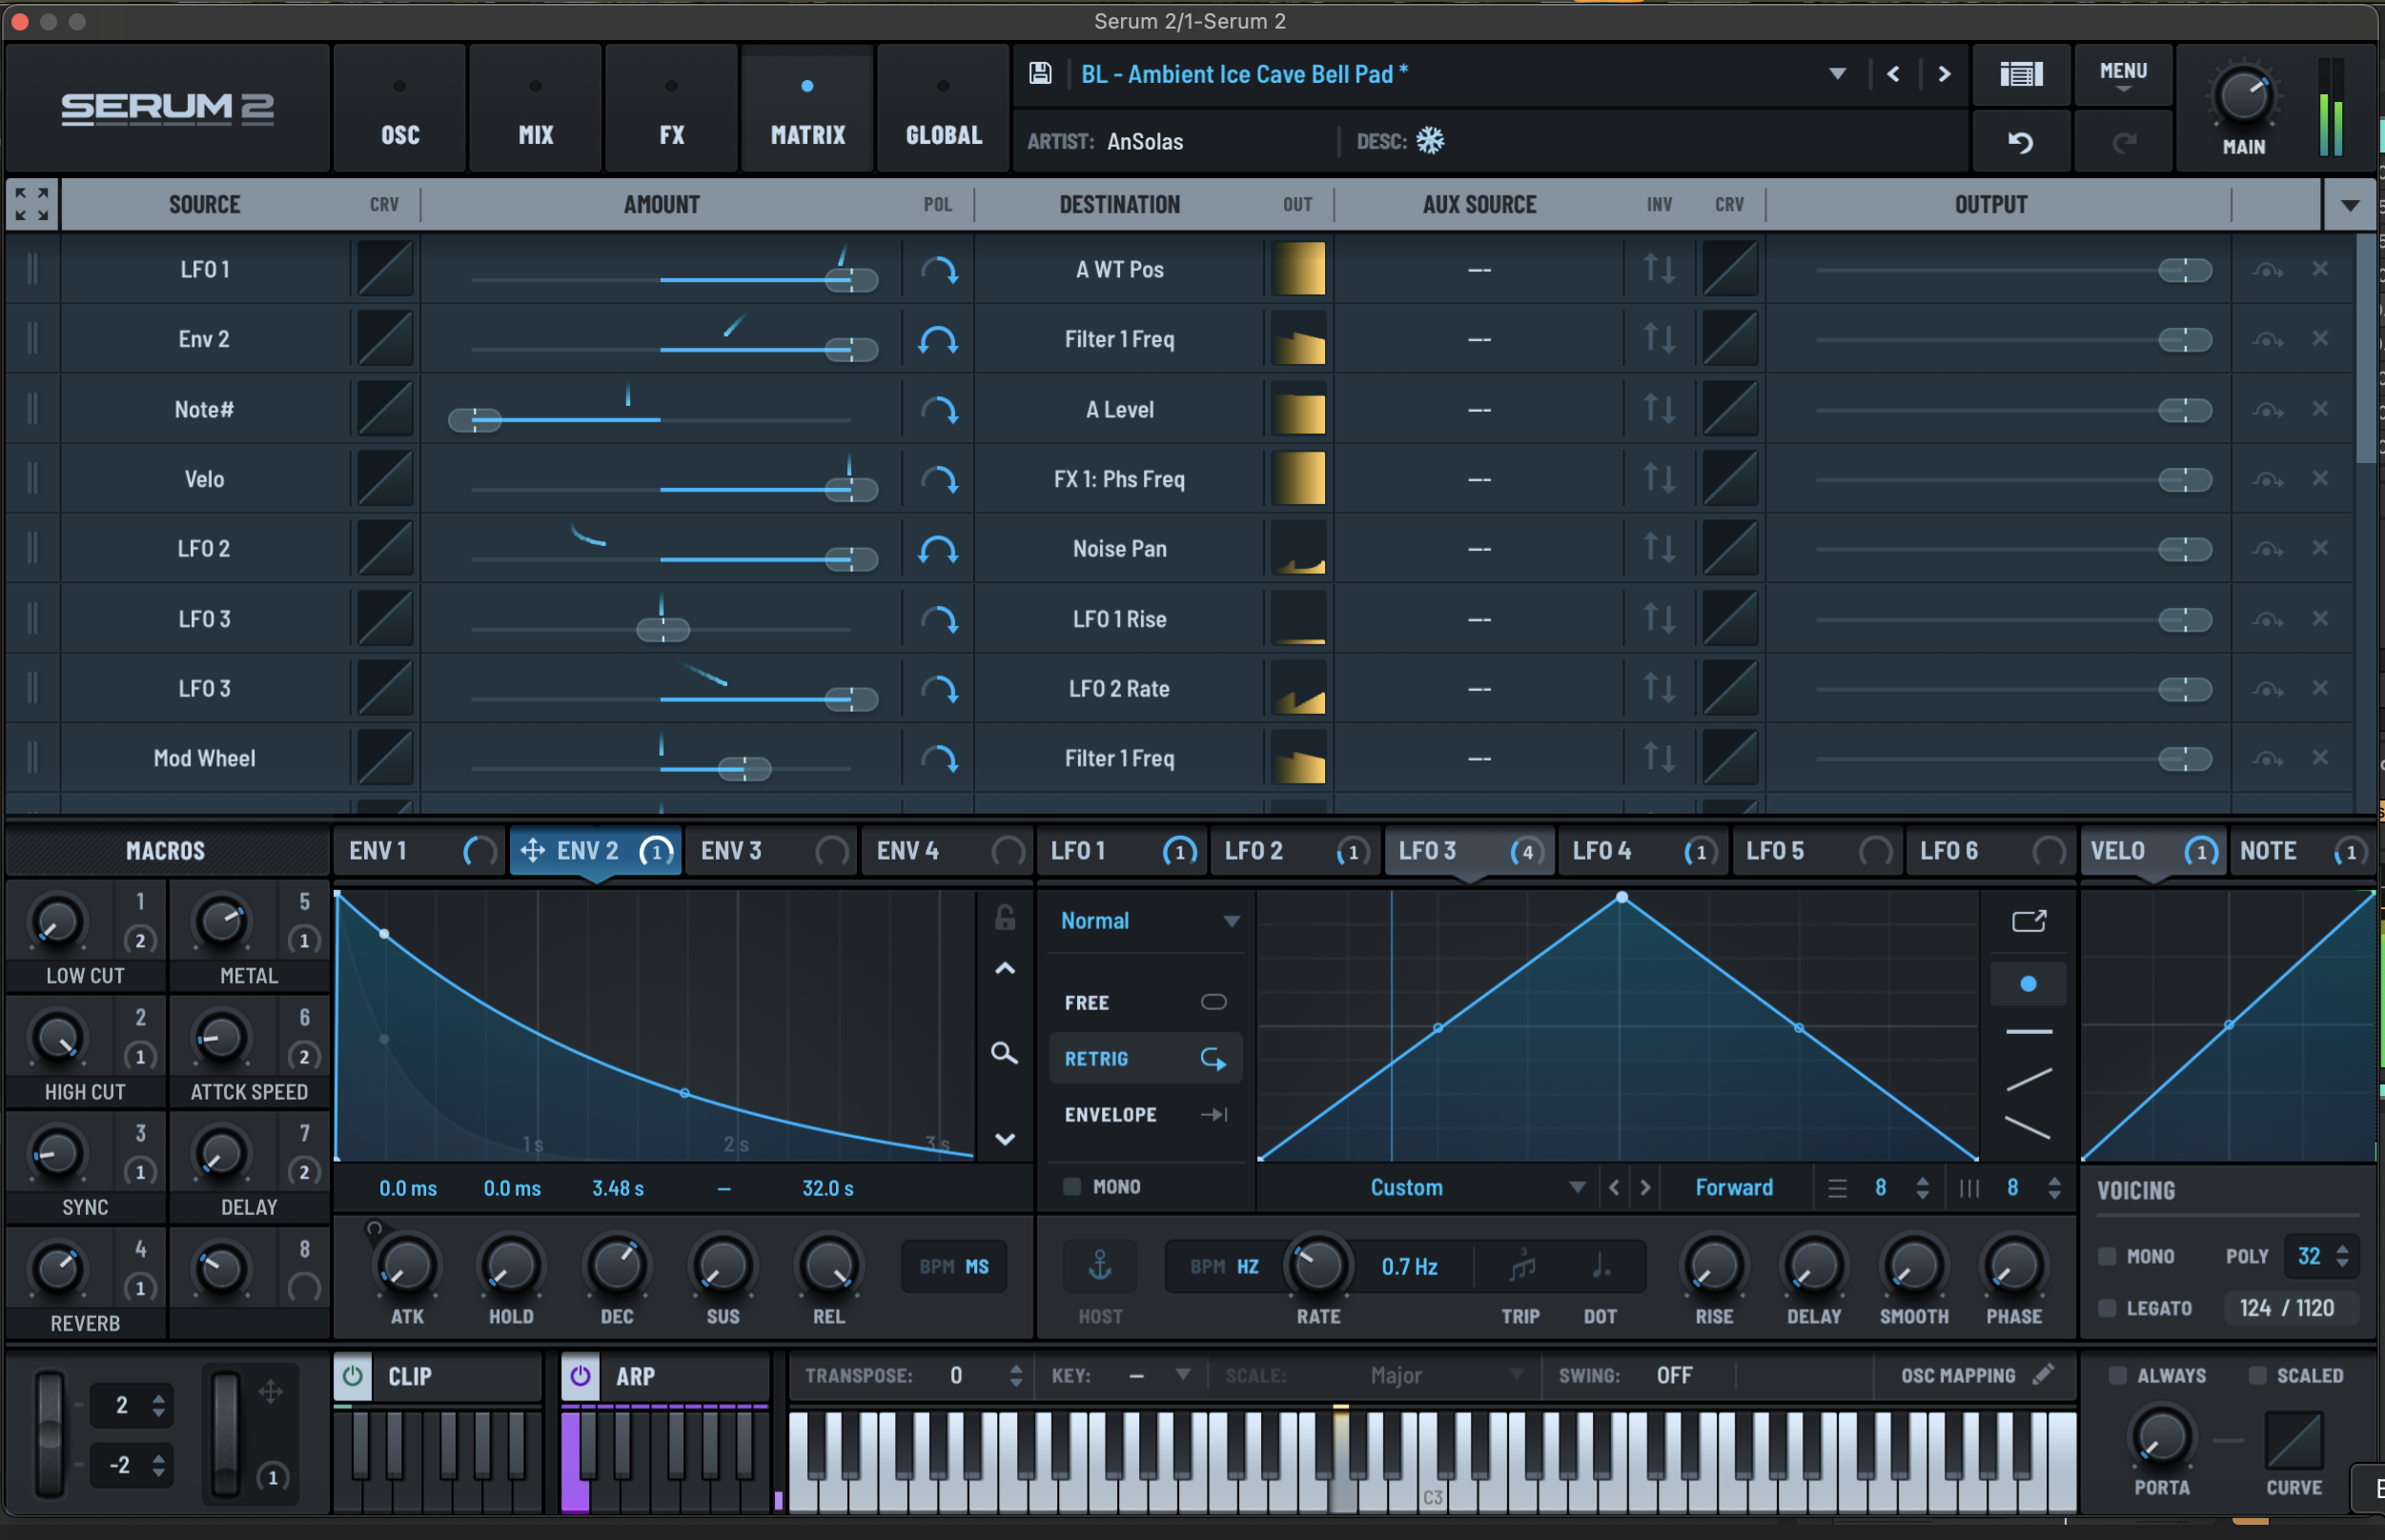
Task: Adjust the POLY 32 voice count stepper
Action: (x=2342, y=1256)
